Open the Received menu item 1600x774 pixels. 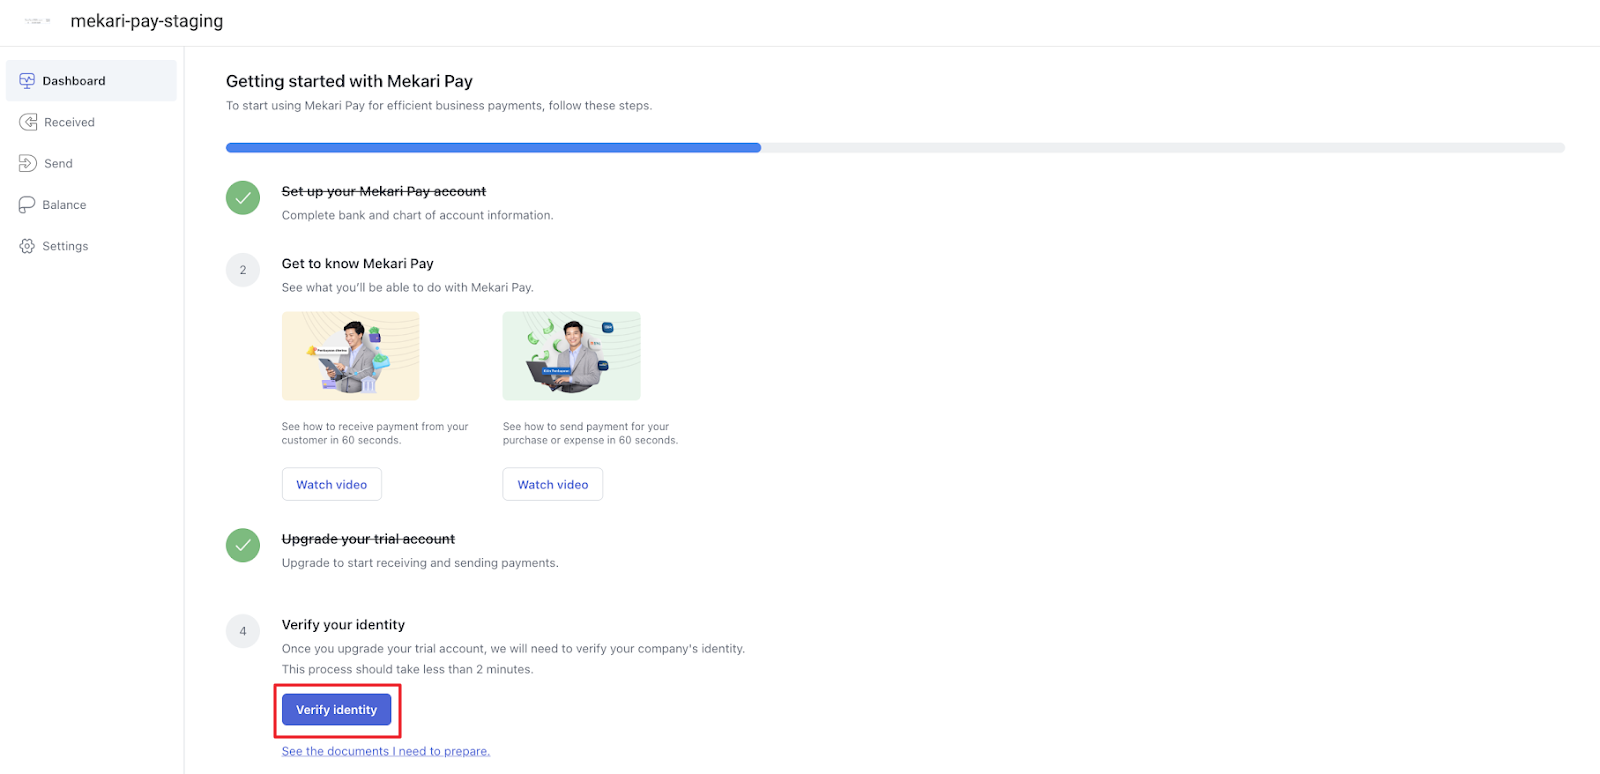pos(91,122)
